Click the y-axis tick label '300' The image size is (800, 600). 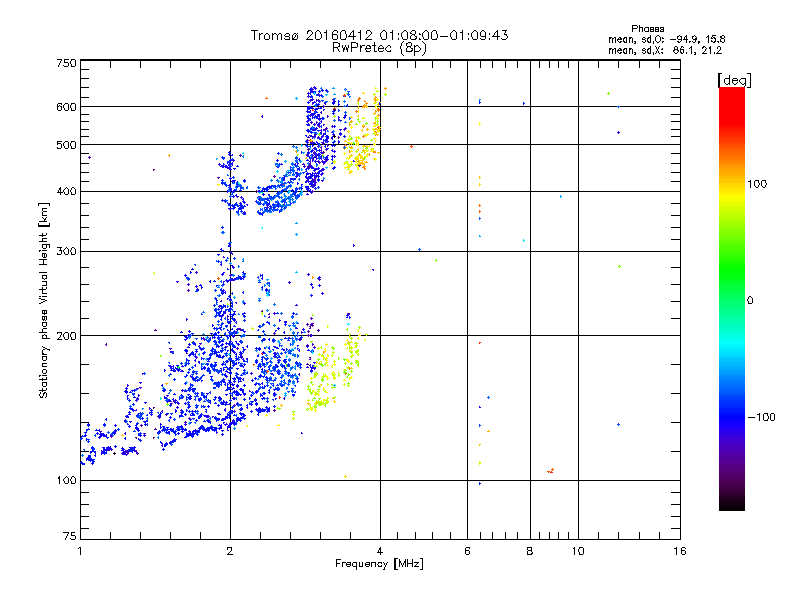[66, 252]
